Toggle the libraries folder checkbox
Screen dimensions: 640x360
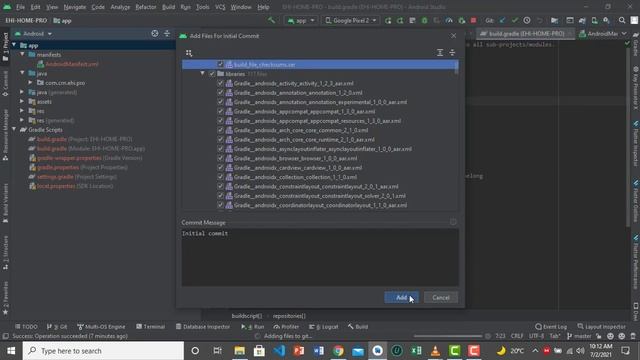tap(212, 74)
